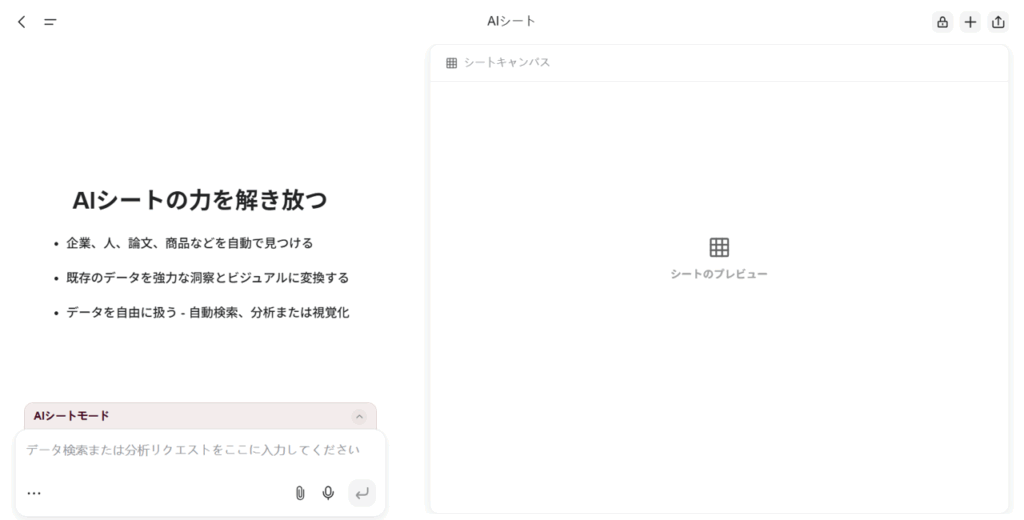
Task: Click the AIシートモード mode label
Action: point(72,416)
